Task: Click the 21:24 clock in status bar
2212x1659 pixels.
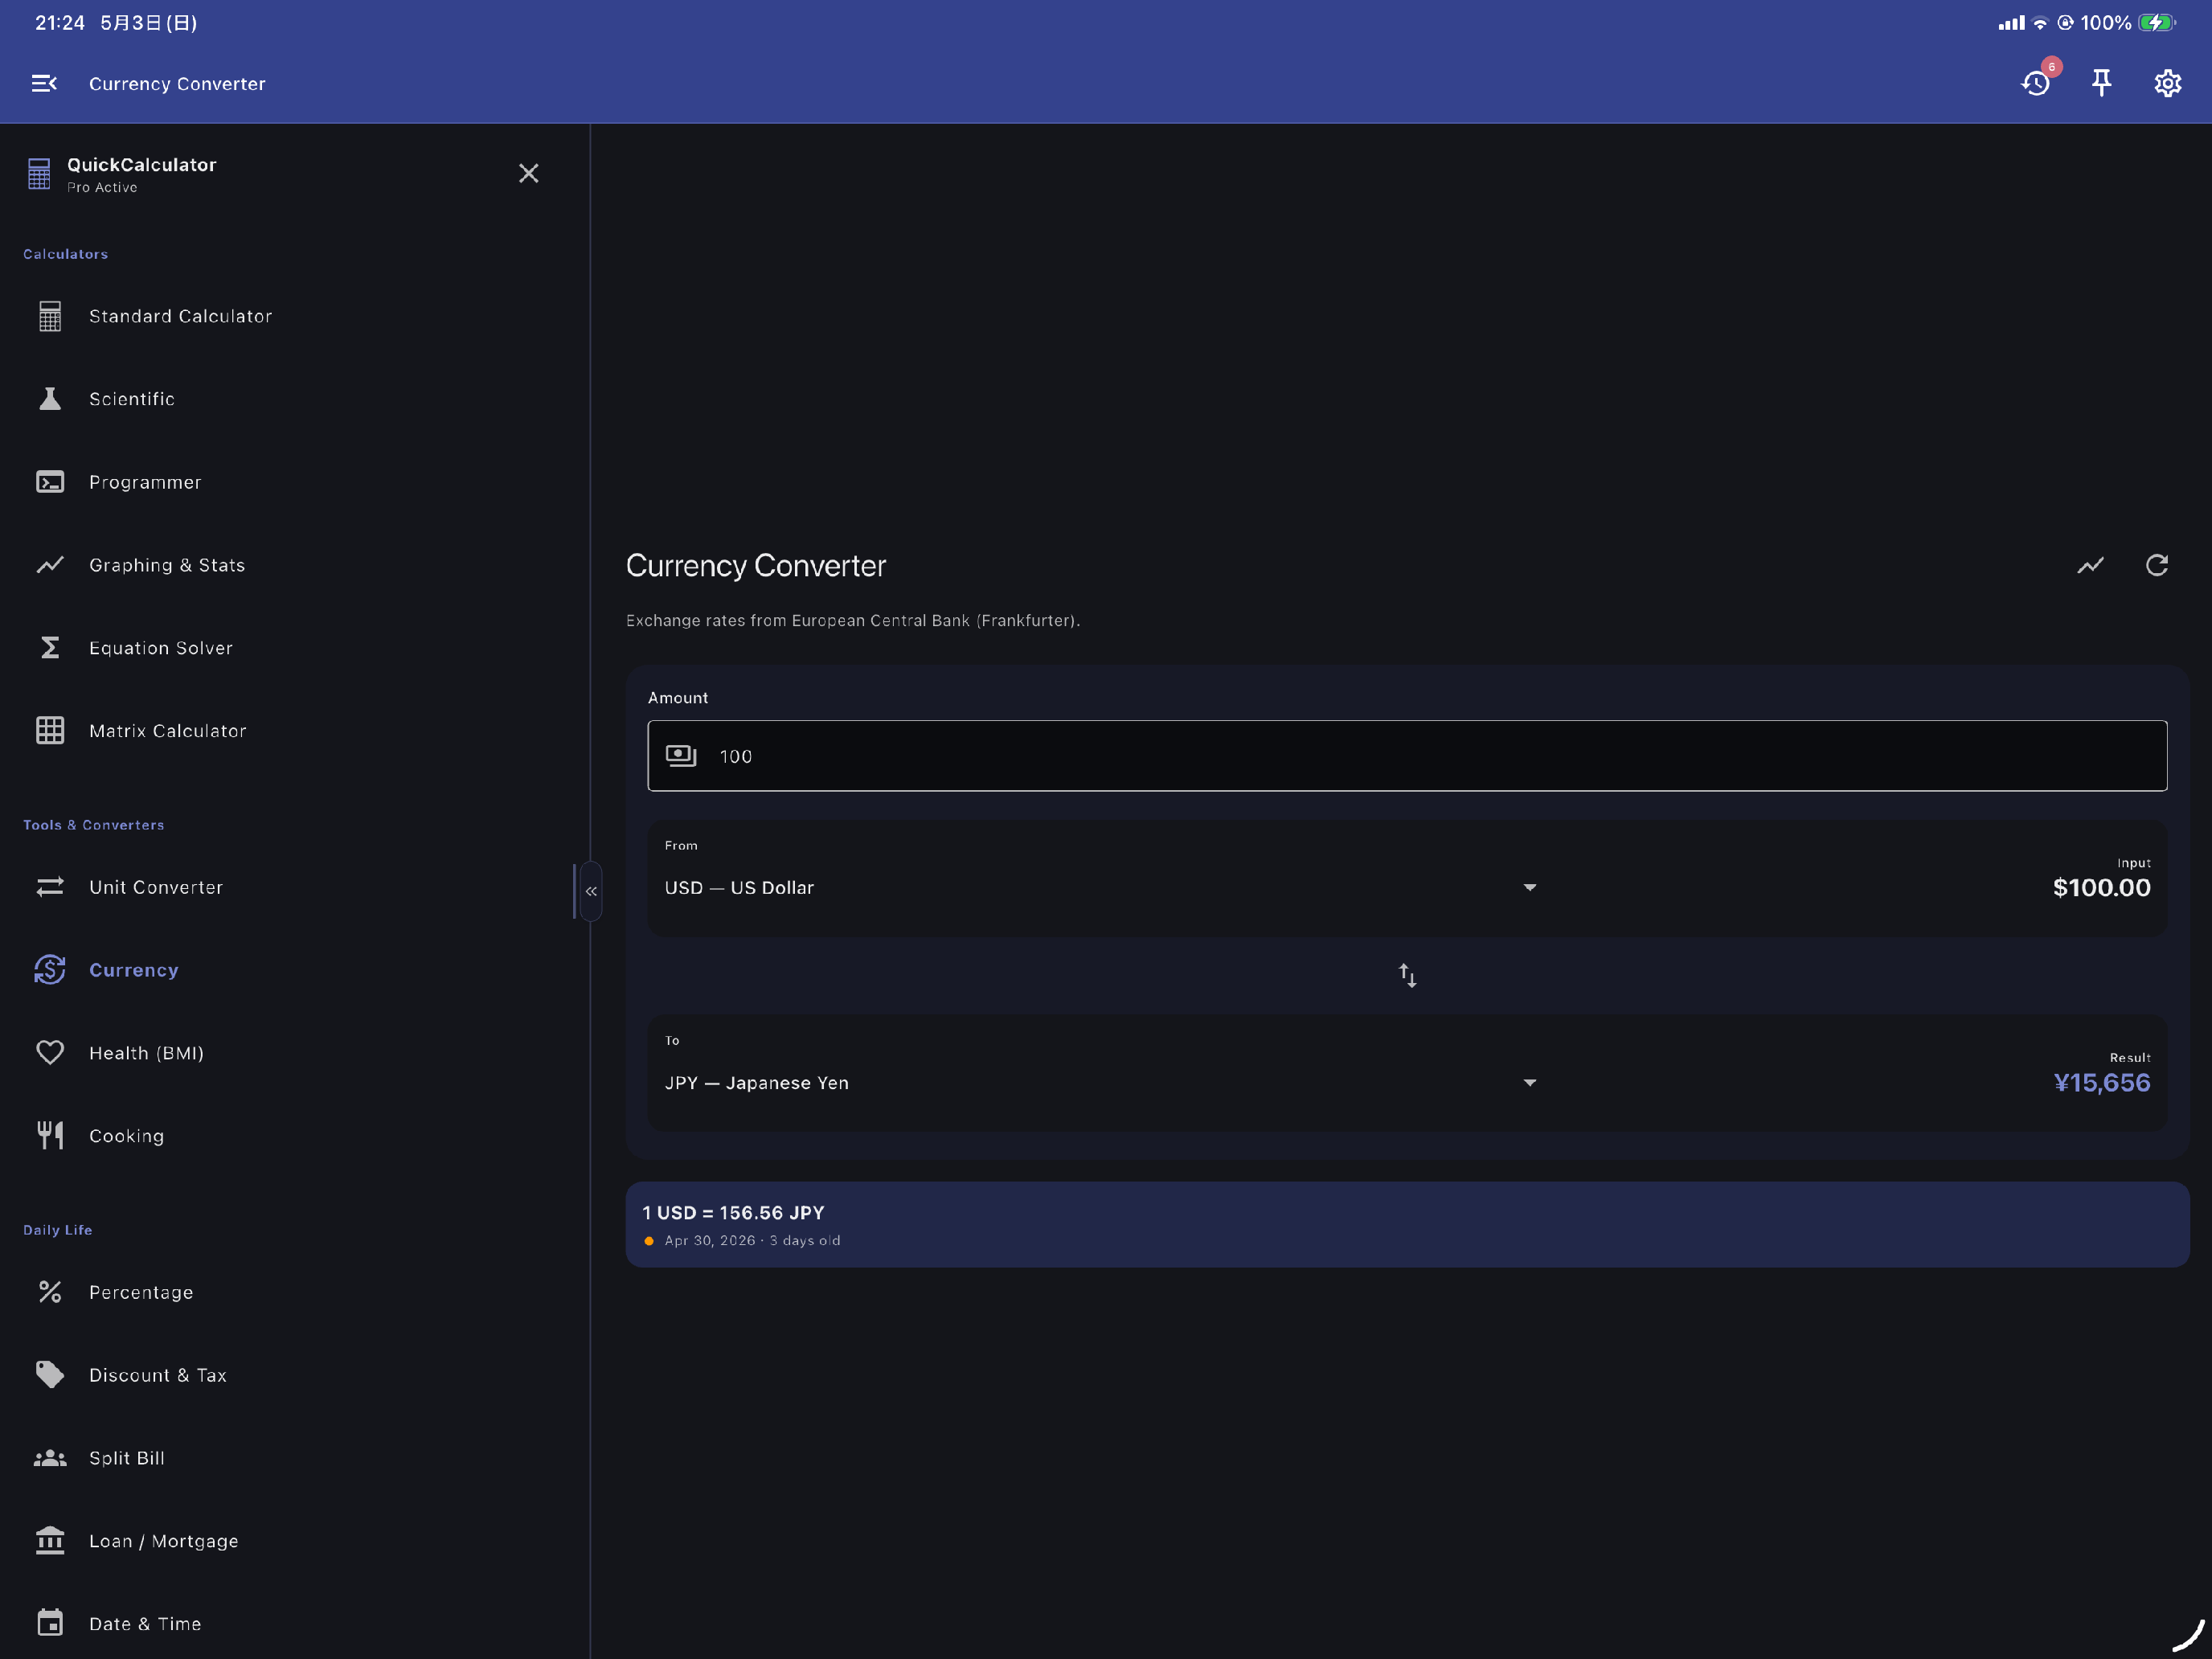Action: point(60,23)
